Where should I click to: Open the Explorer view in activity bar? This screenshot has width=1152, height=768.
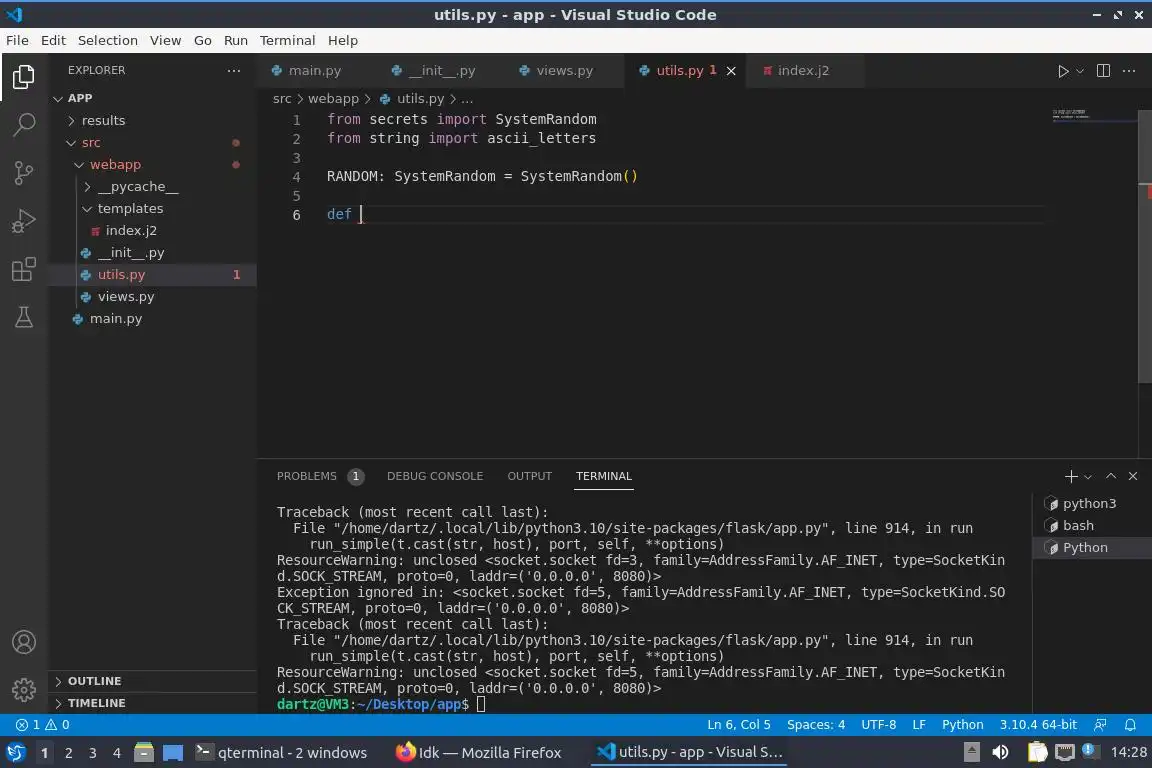pos(24,76)
